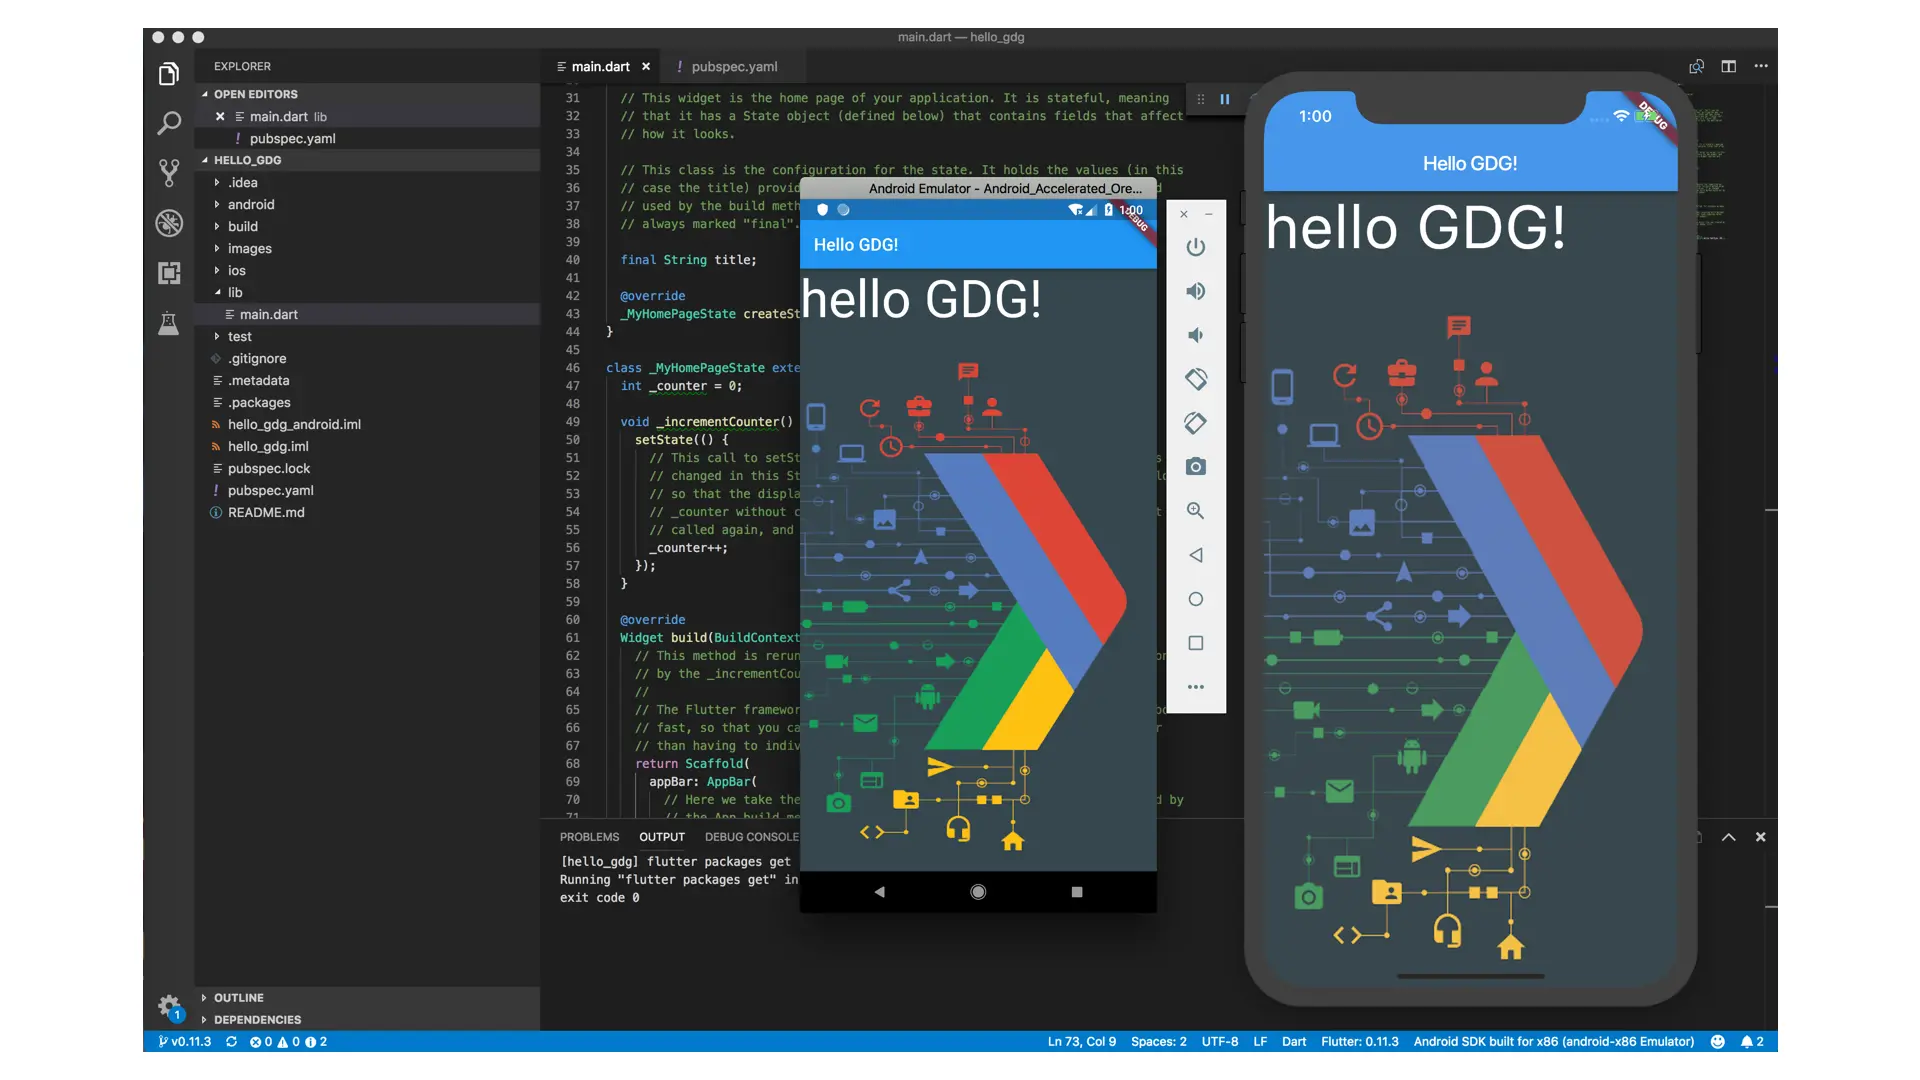This screenshot has height=1080, width=1920.
Task: Open the Extensions view icon
Action: [169, 273]
